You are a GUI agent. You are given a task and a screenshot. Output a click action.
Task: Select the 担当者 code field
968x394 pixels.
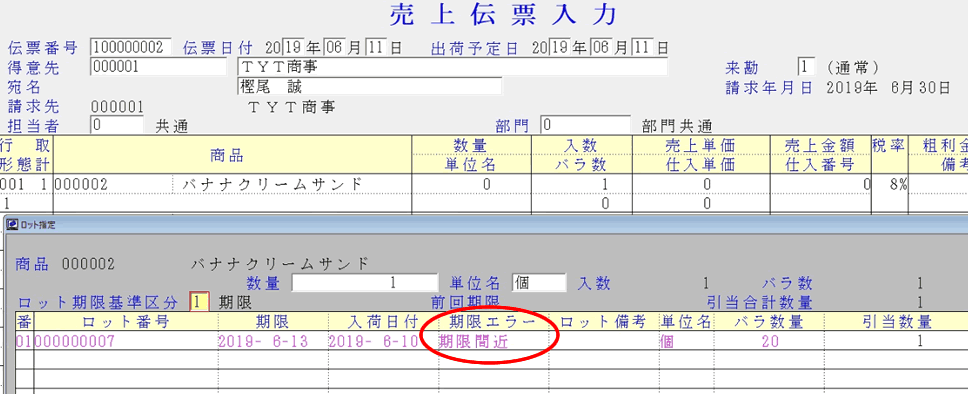tap(117, 125)
